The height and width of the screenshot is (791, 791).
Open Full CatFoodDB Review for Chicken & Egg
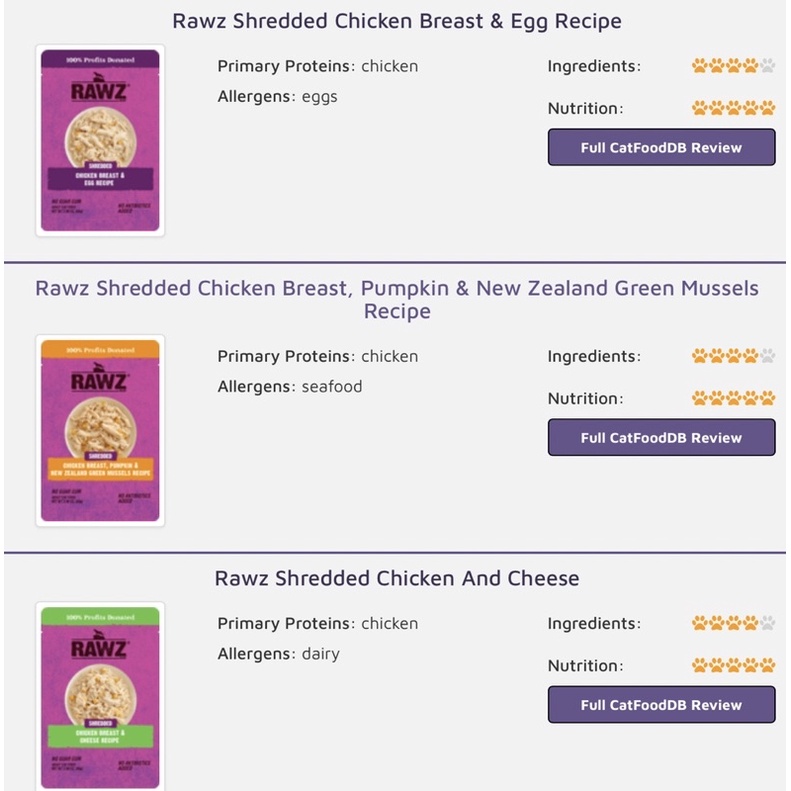click(x=661, y=147)
